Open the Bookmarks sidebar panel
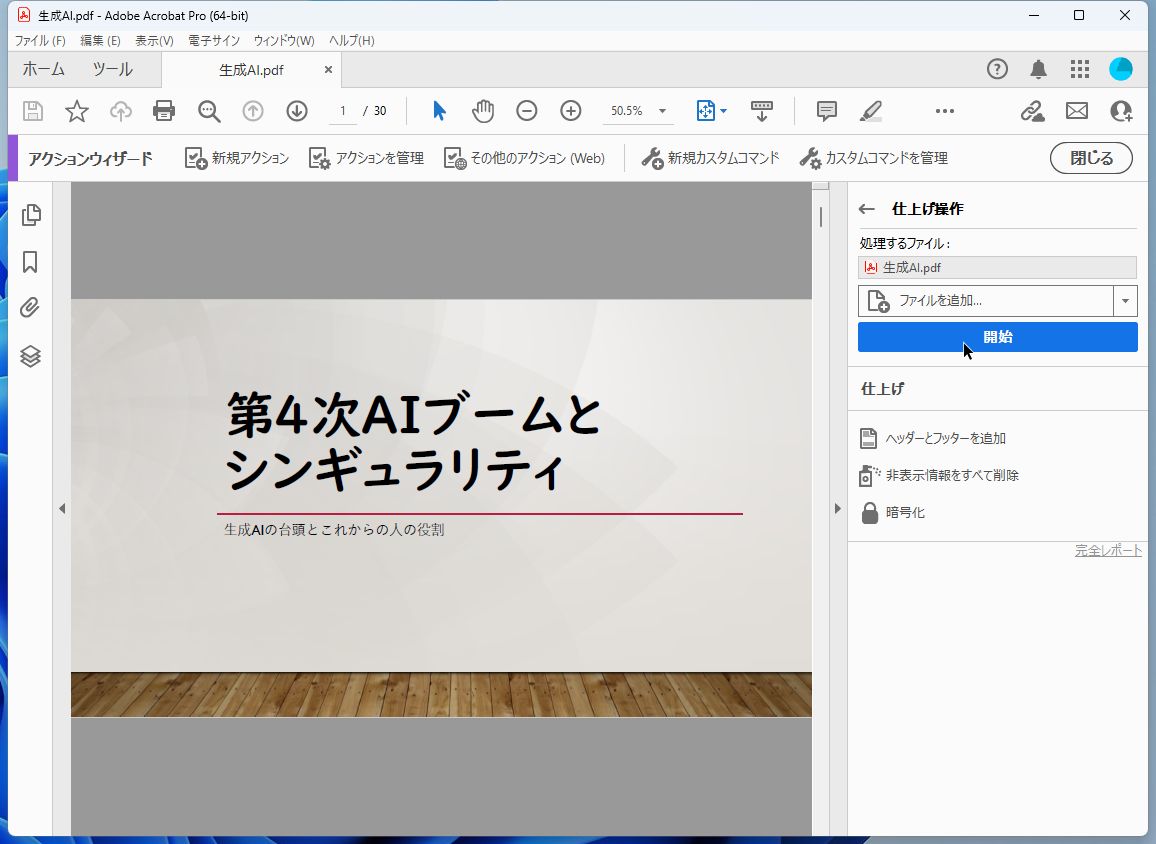The width and height of the screenshot is (1156, 844). coord(30,261)
